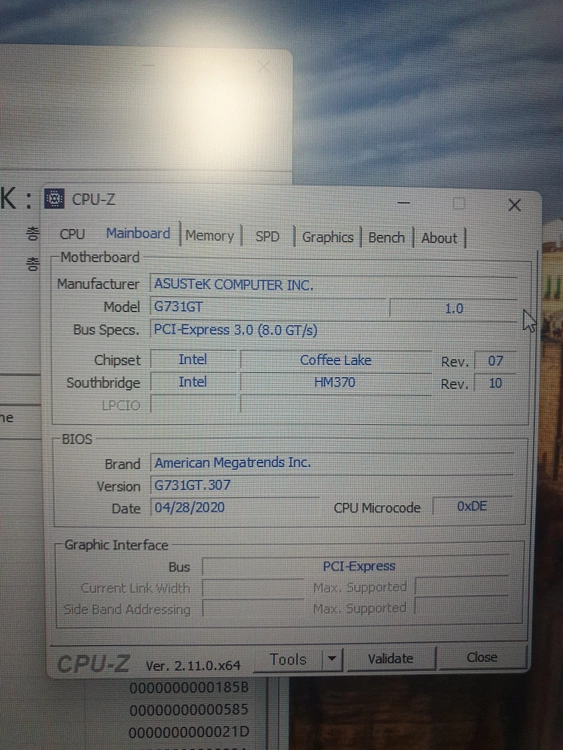This screenshot has height=750, width=563.
Task: Click the Validate button
Action: pos(391,659)
